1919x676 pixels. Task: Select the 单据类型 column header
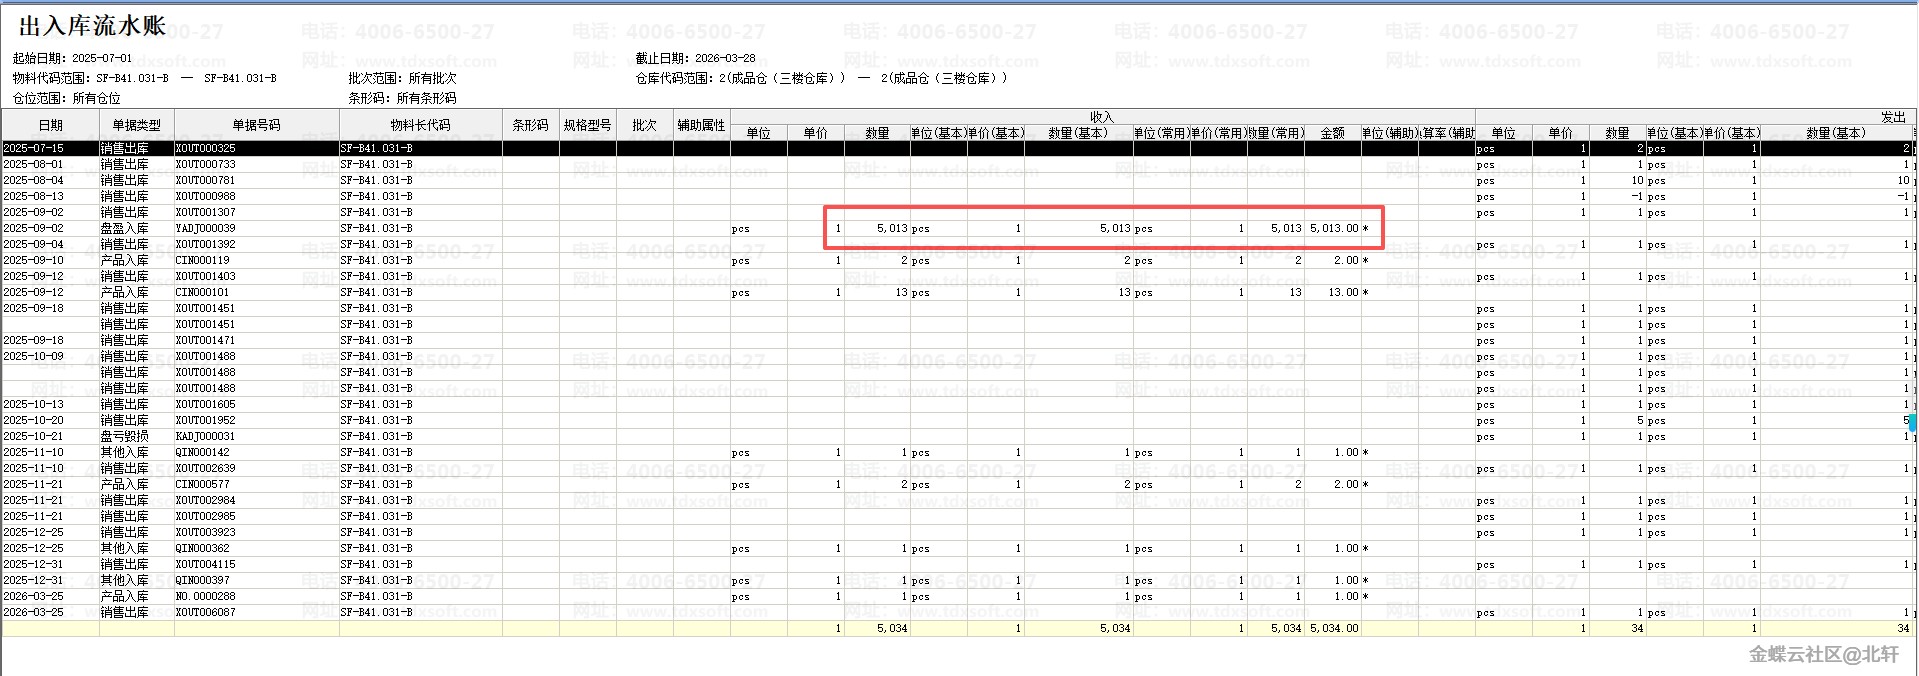[x=136, y=125]
